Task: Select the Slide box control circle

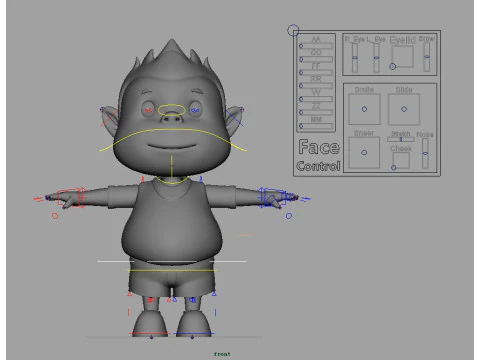Action: pyautogui.click(x=404, y=109)
